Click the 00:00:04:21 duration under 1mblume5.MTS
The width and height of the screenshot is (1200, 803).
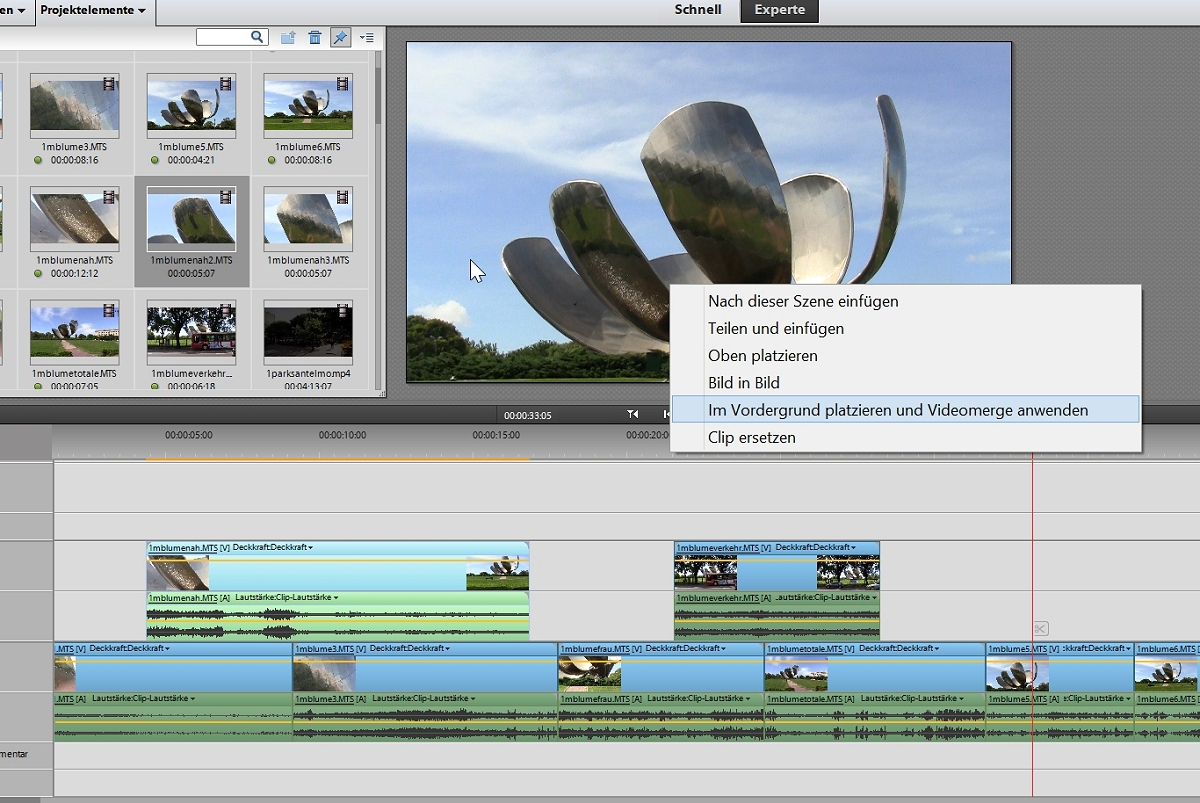(x=191, y=160)
